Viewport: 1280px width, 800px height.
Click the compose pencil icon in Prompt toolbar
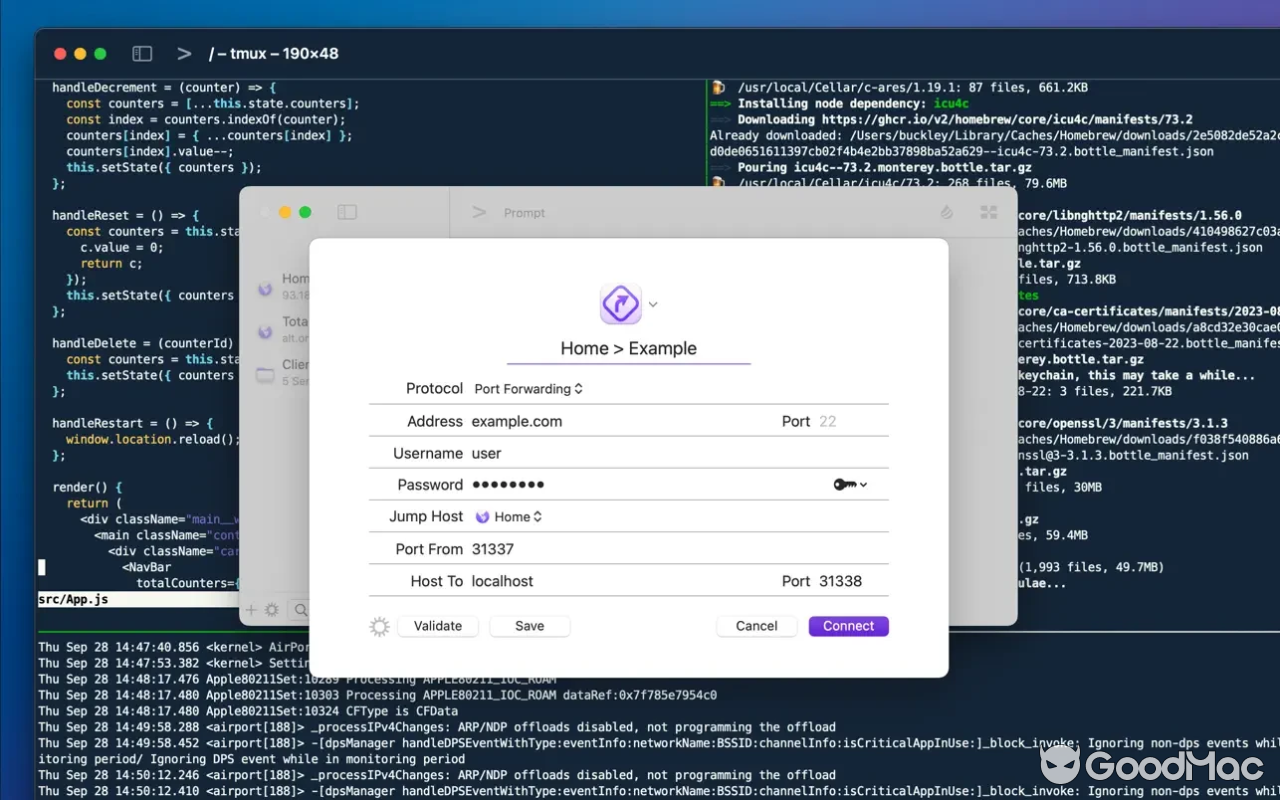click(946, 212)
